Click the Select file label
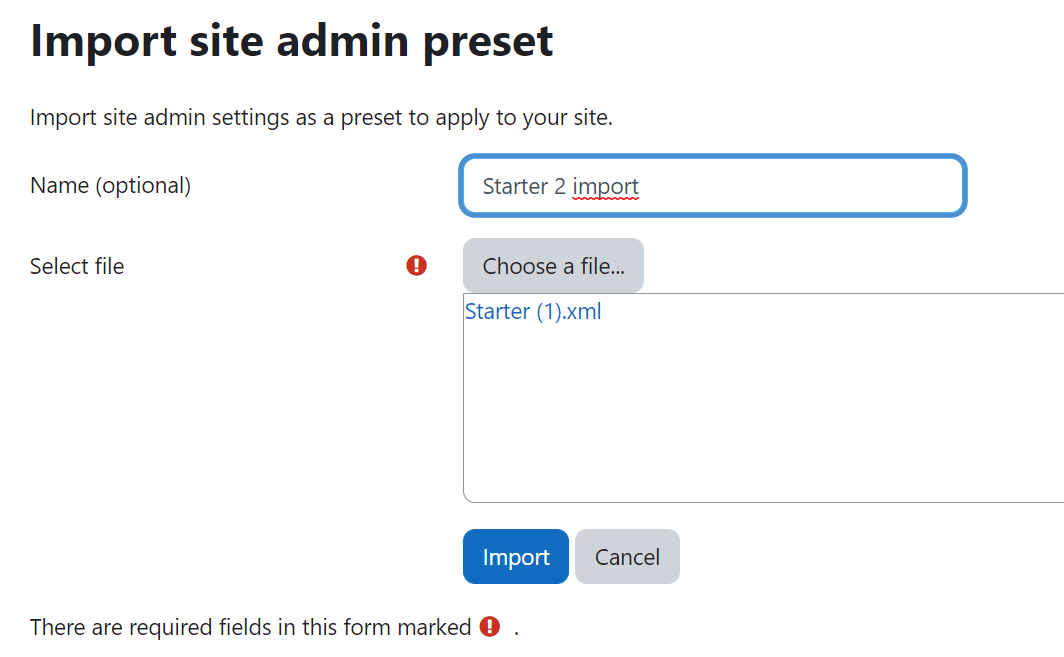 (77, 266)
